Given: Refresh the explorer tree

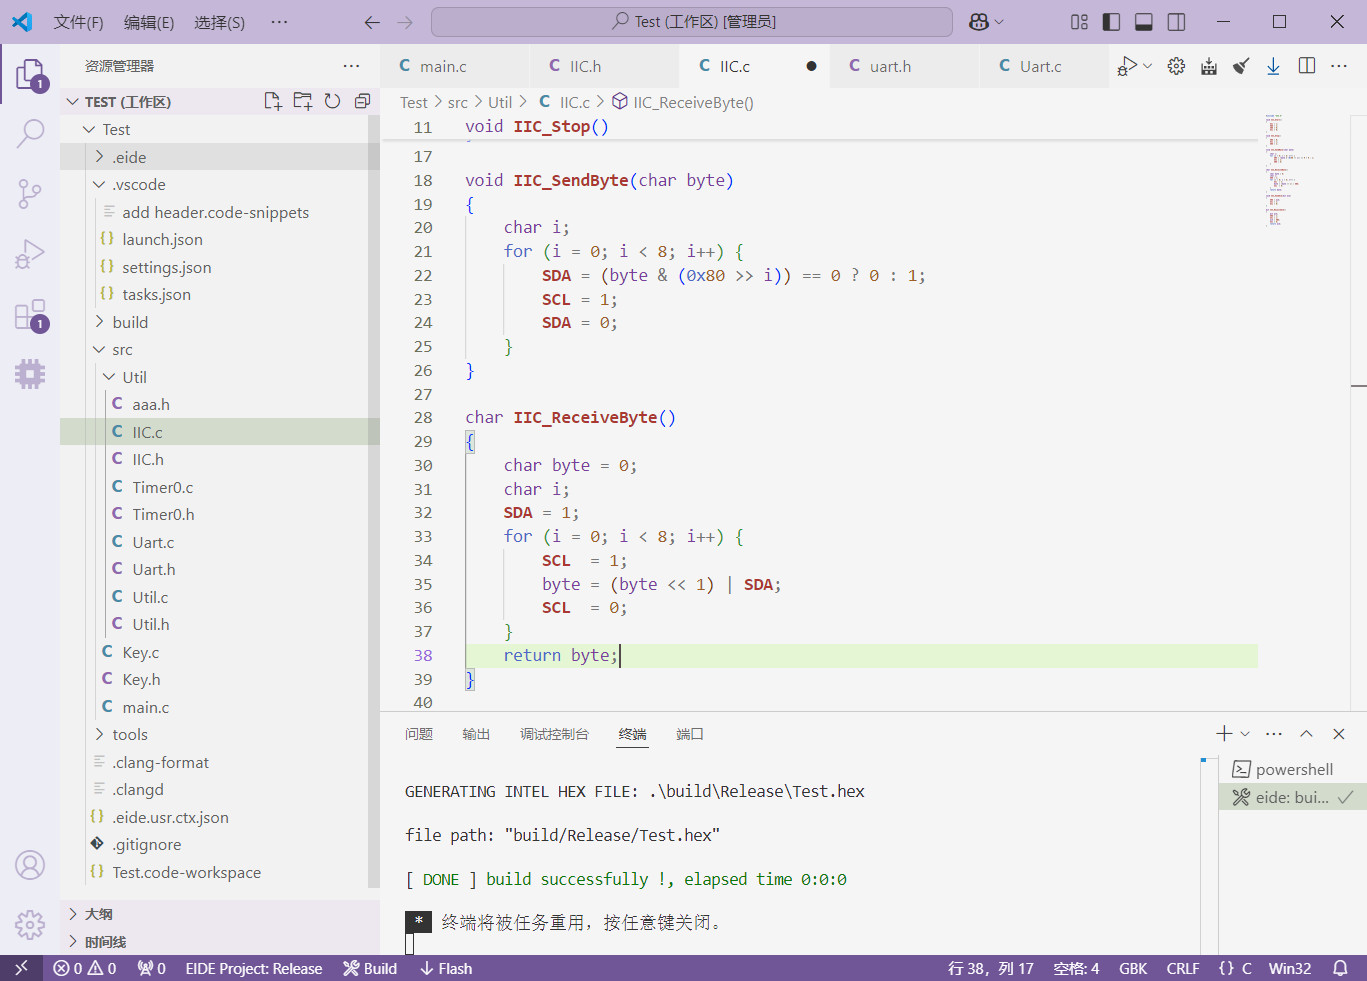Looking at the screenshot, I should tap(332, 101).
